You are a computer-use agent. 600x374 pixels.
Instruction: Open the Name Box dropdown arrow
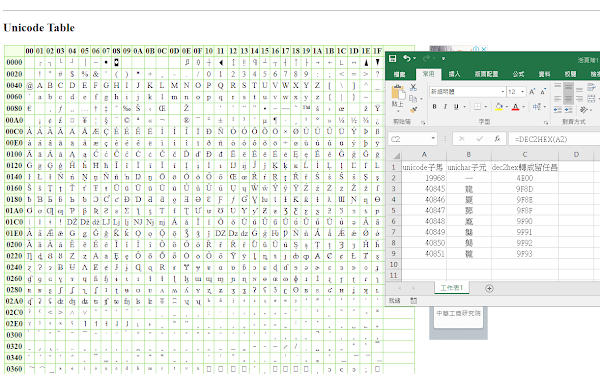point(433,139)
